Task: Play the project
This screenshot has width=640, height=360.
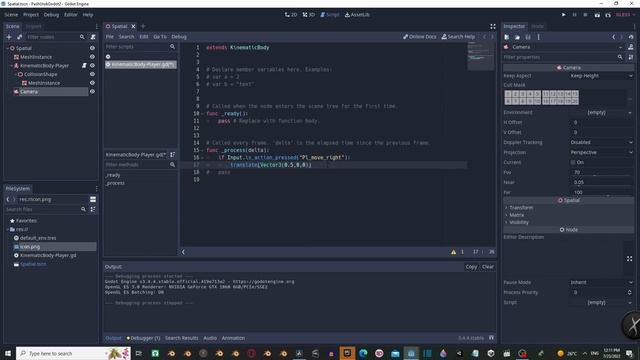Action: tap(564, 15)
